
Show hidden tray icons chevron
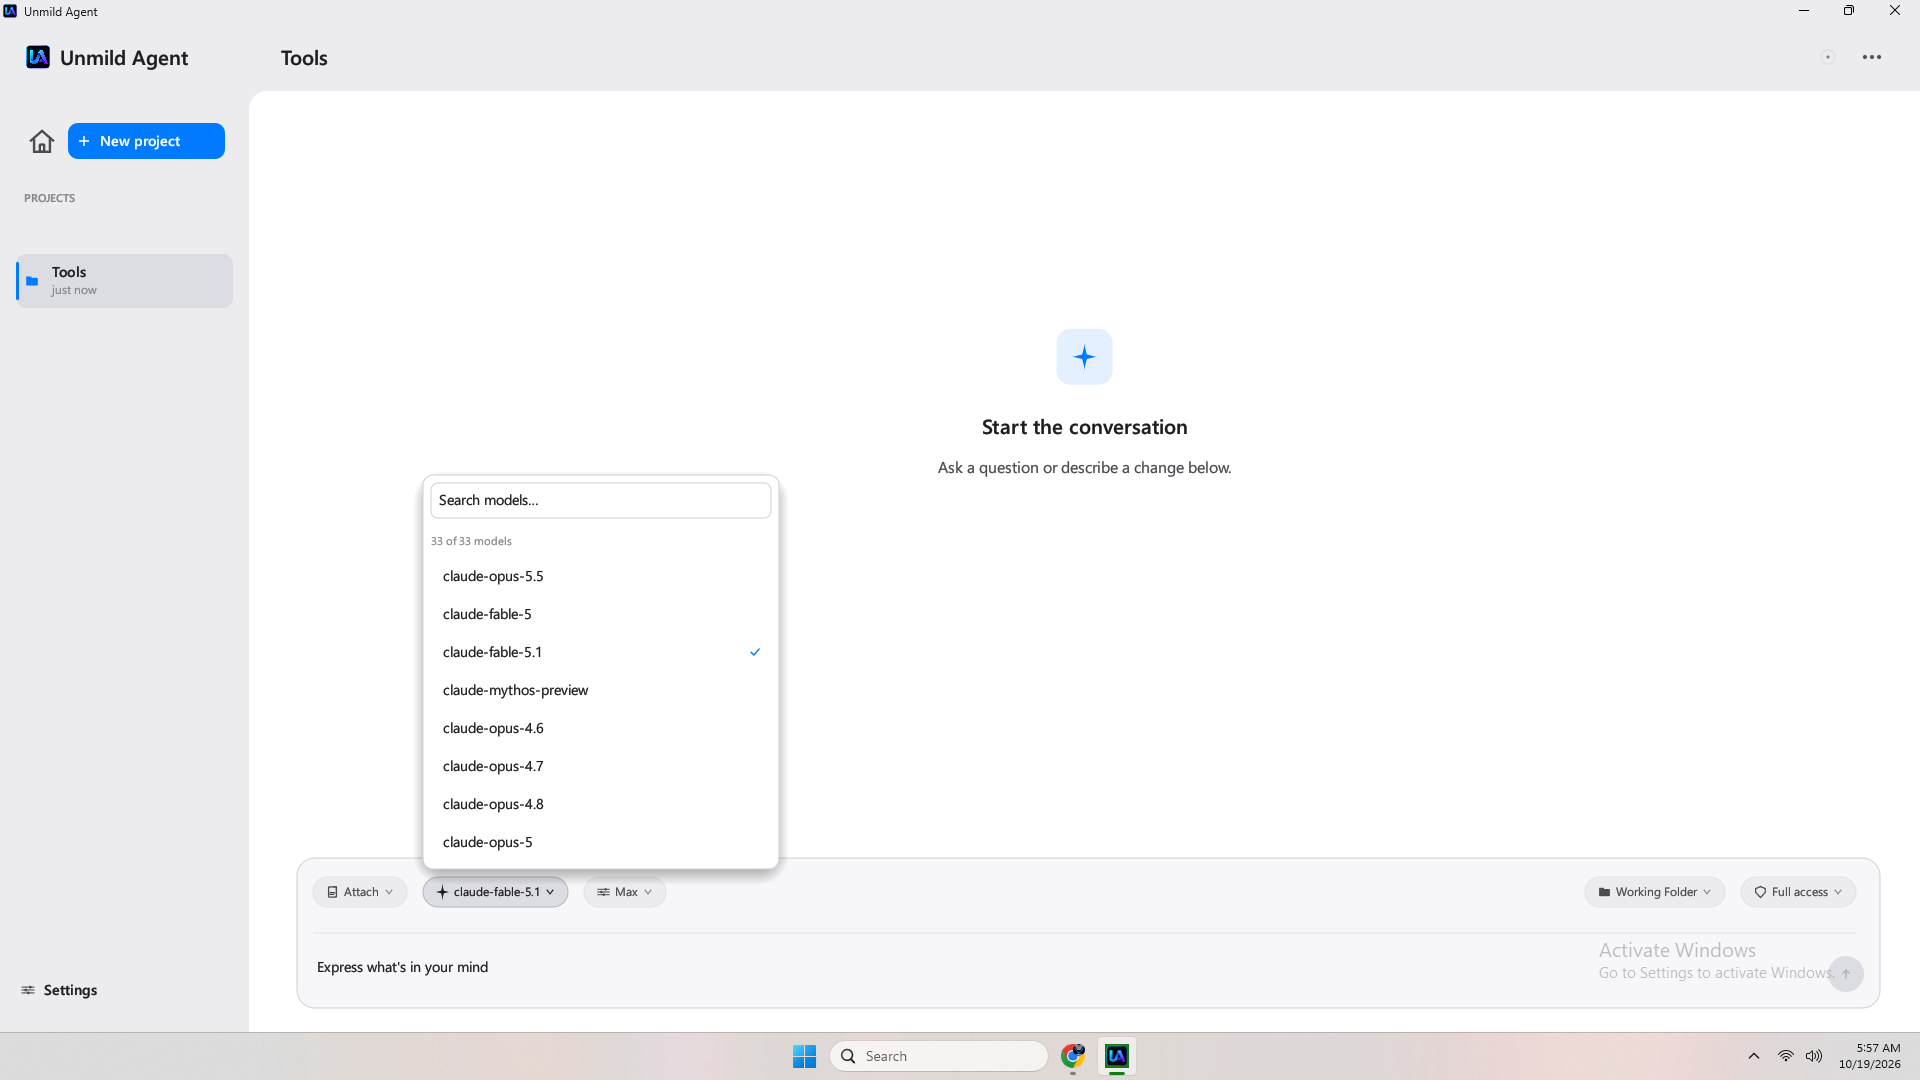pyautogui.click(x=1754, y=1056)
